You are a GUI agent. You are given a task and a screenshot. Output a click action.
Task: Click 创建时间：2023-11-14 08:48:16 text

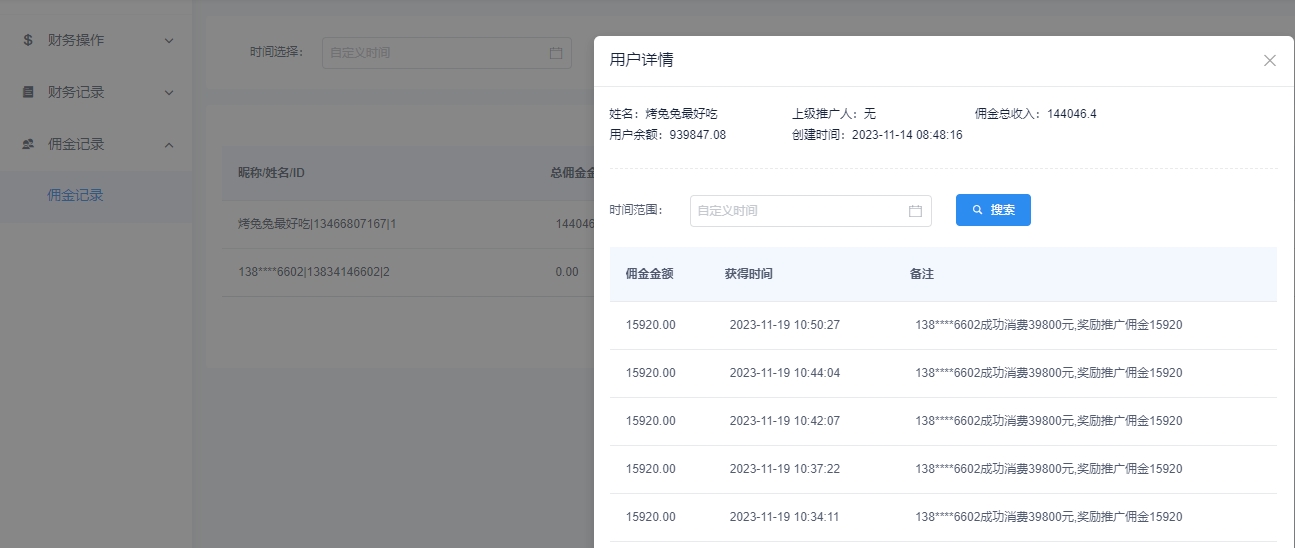[877, 134]
